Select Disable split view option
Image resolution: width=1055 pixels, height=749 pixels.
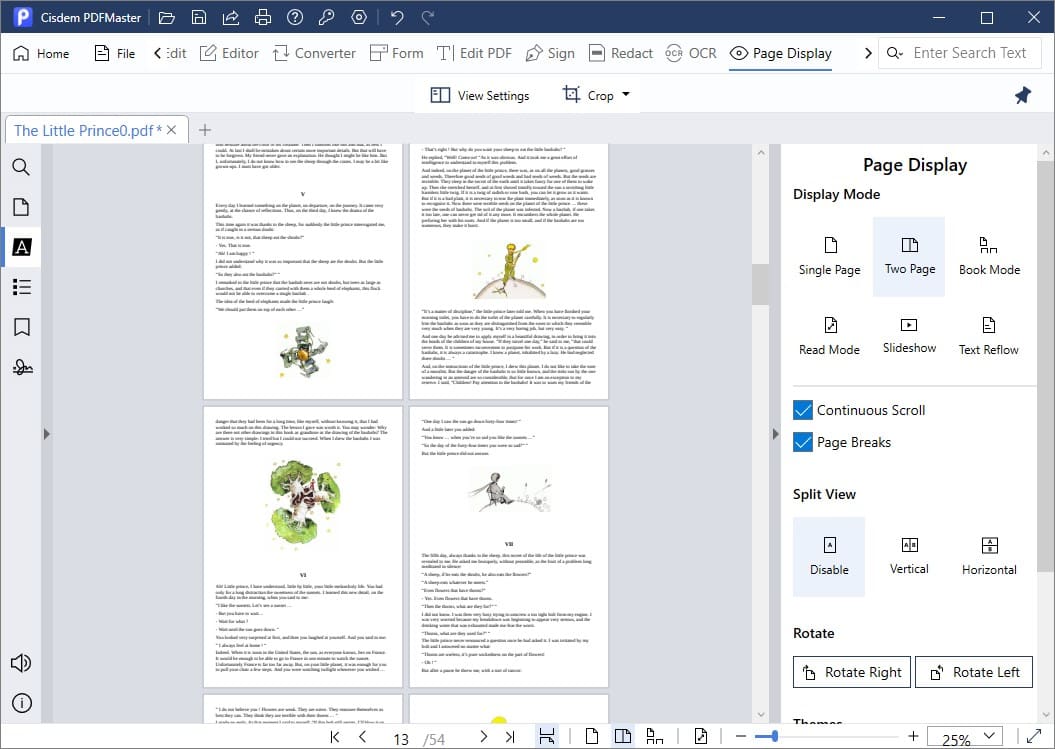pos(830,557)
